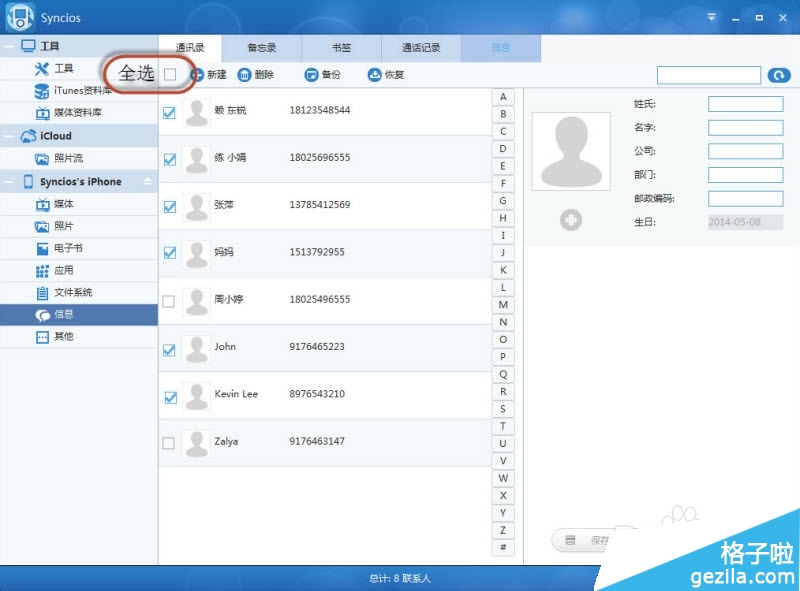Click the 删除 delete trash icon
This screenshot has height=591, width=800.
(x=244, y=75)
